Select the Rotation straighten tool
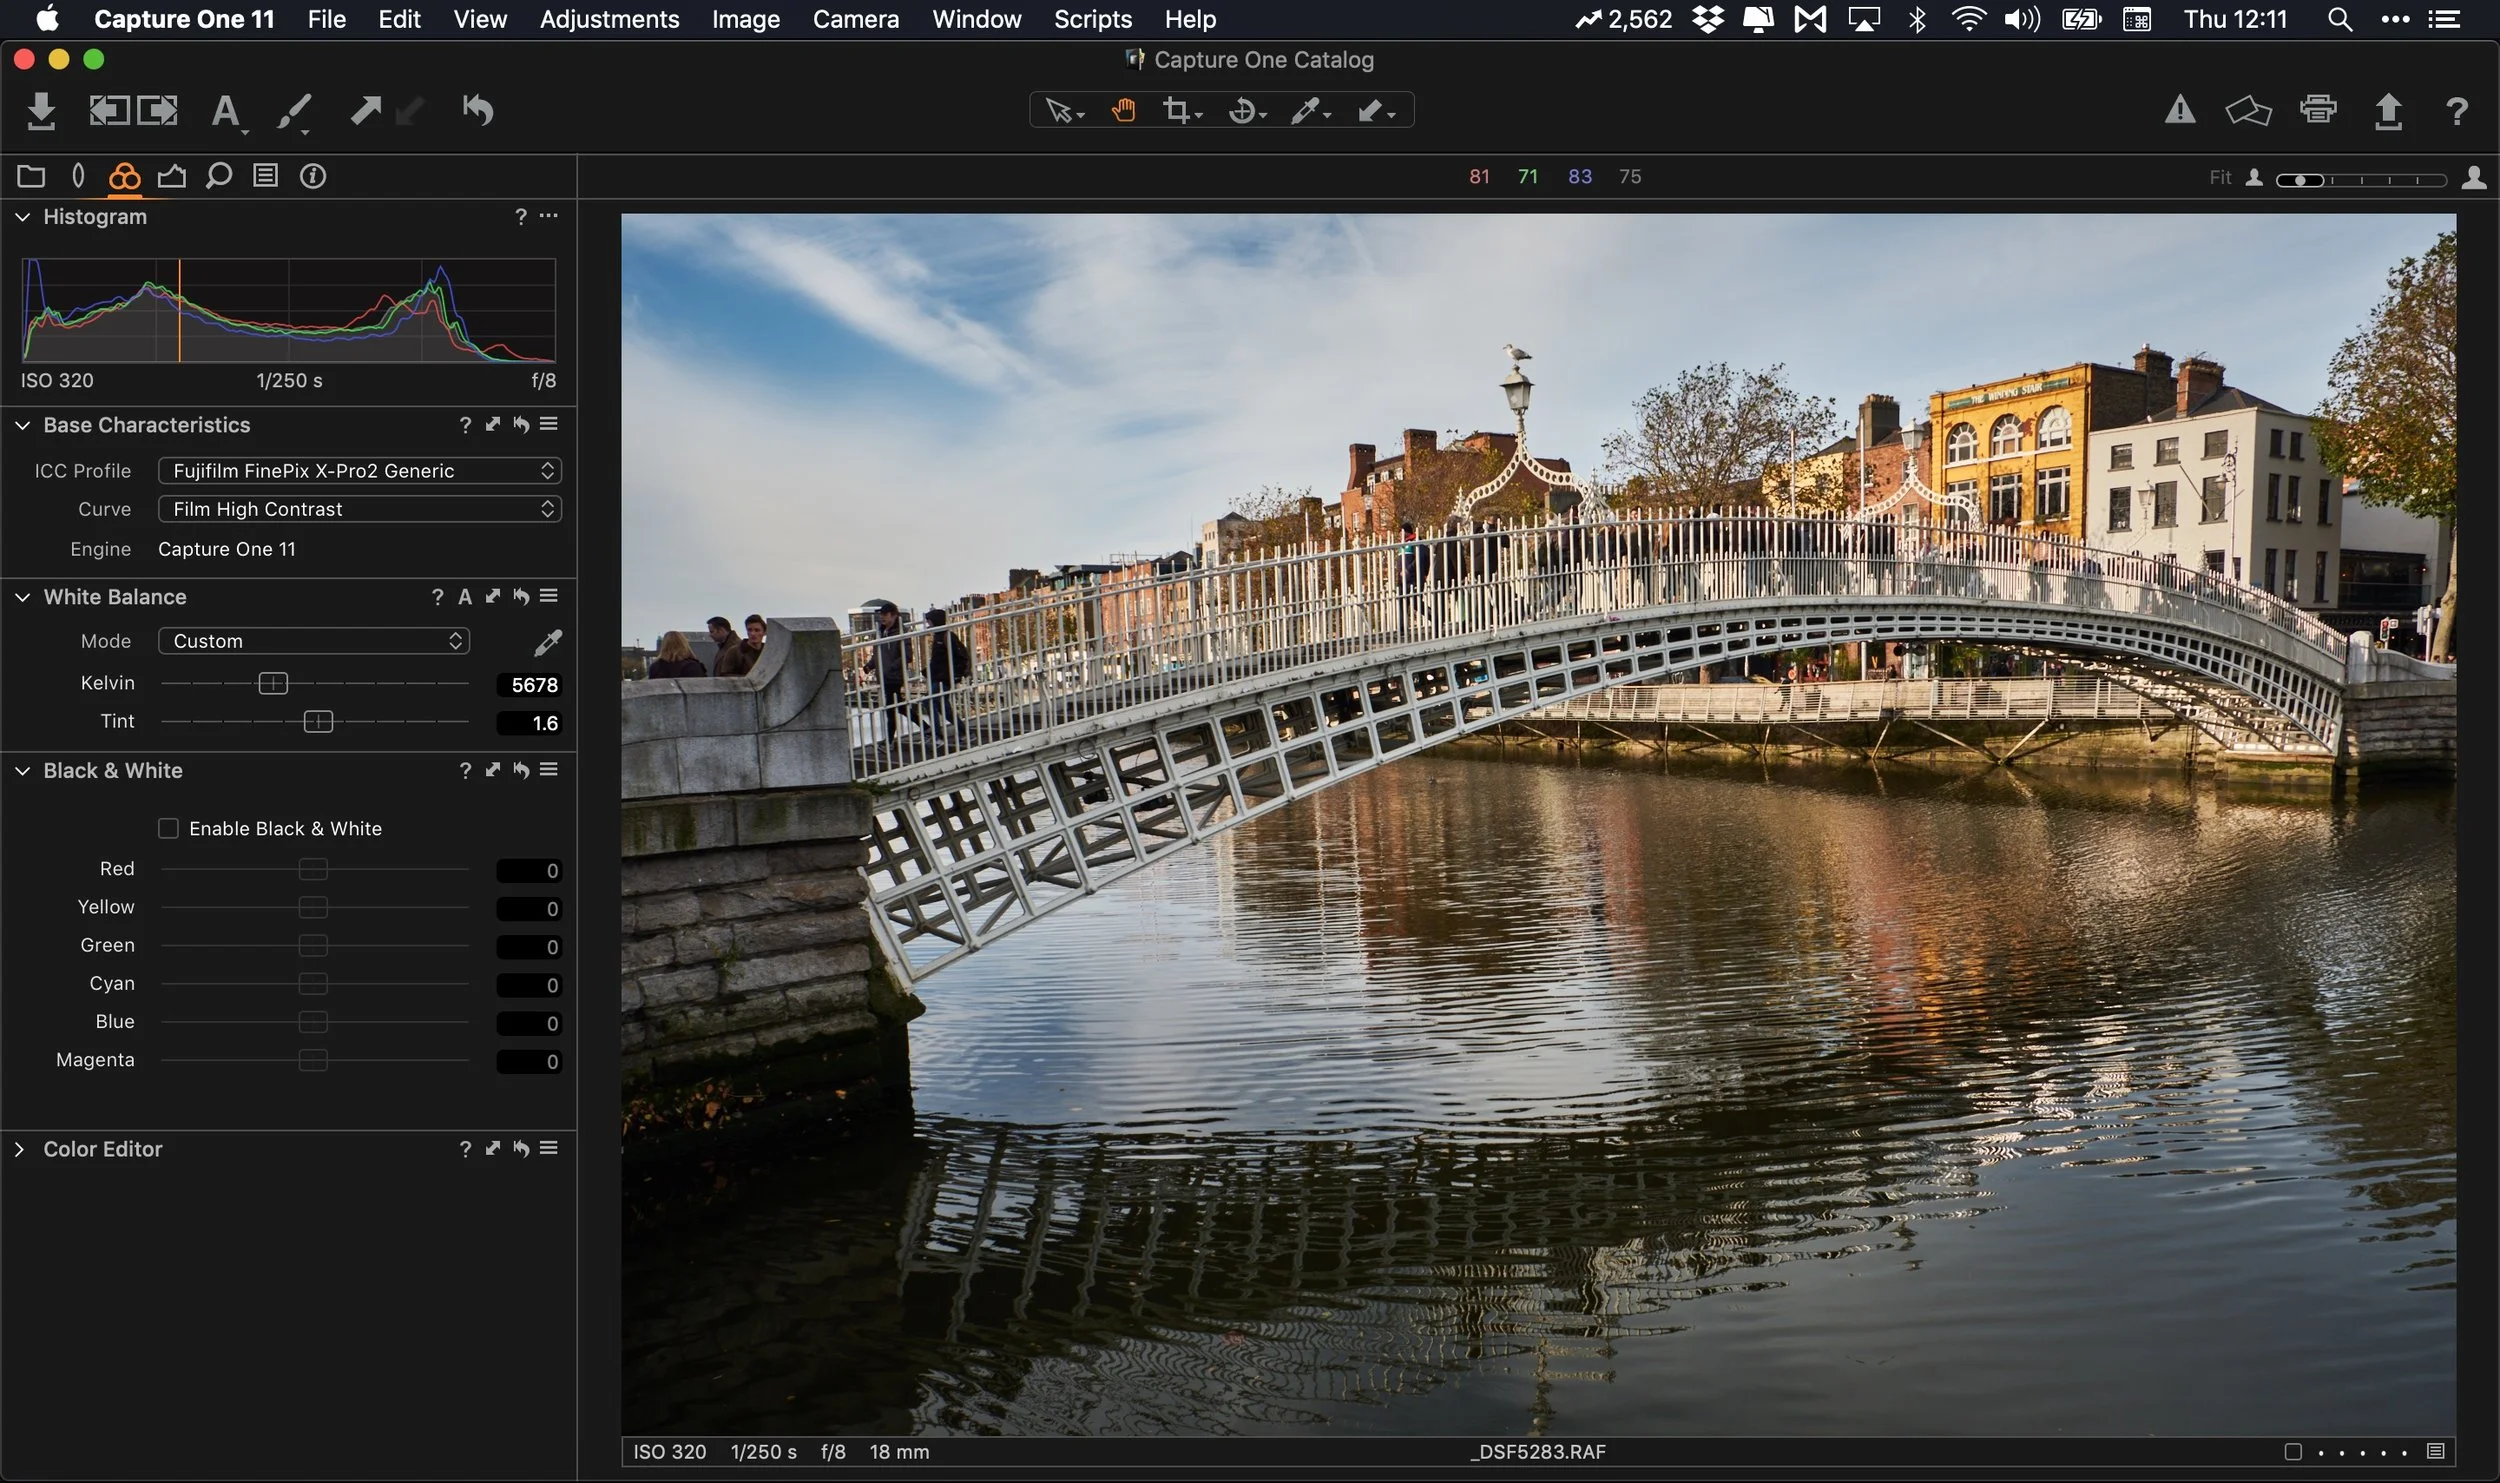 pyautogui.click(x=1243, y=110)
